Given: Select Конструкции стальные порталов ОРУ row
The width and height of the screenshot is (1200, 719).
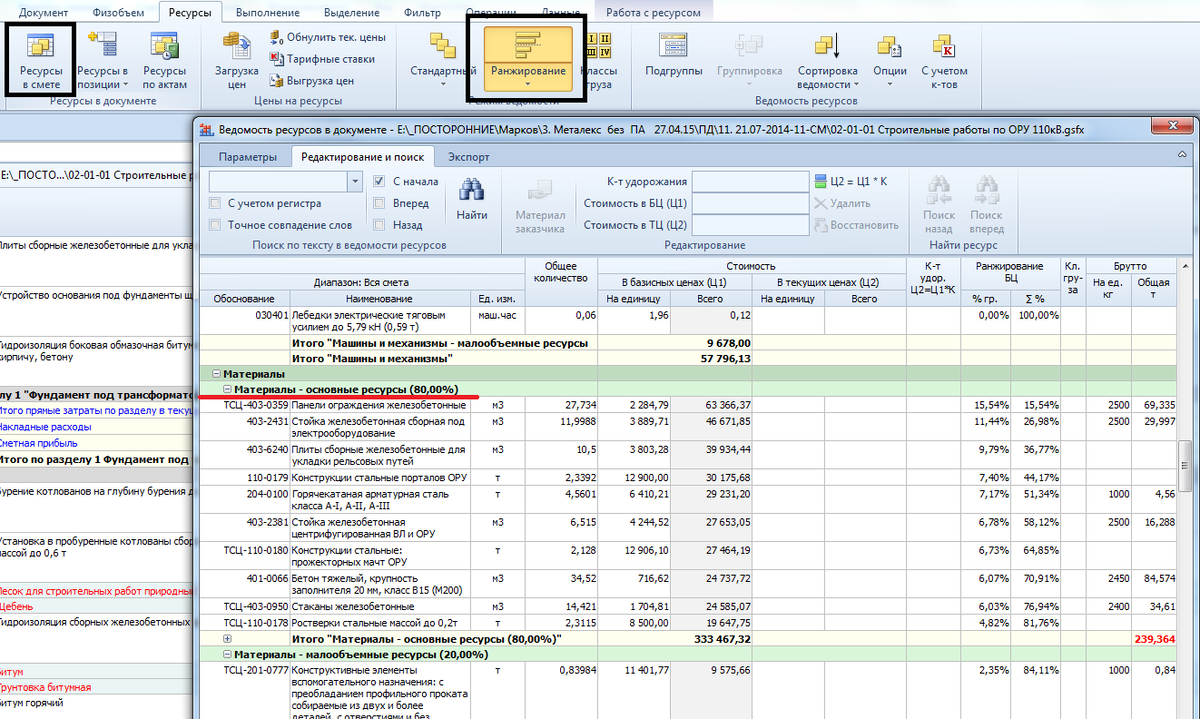Looking at the screenshot, I should click(690, 477).
